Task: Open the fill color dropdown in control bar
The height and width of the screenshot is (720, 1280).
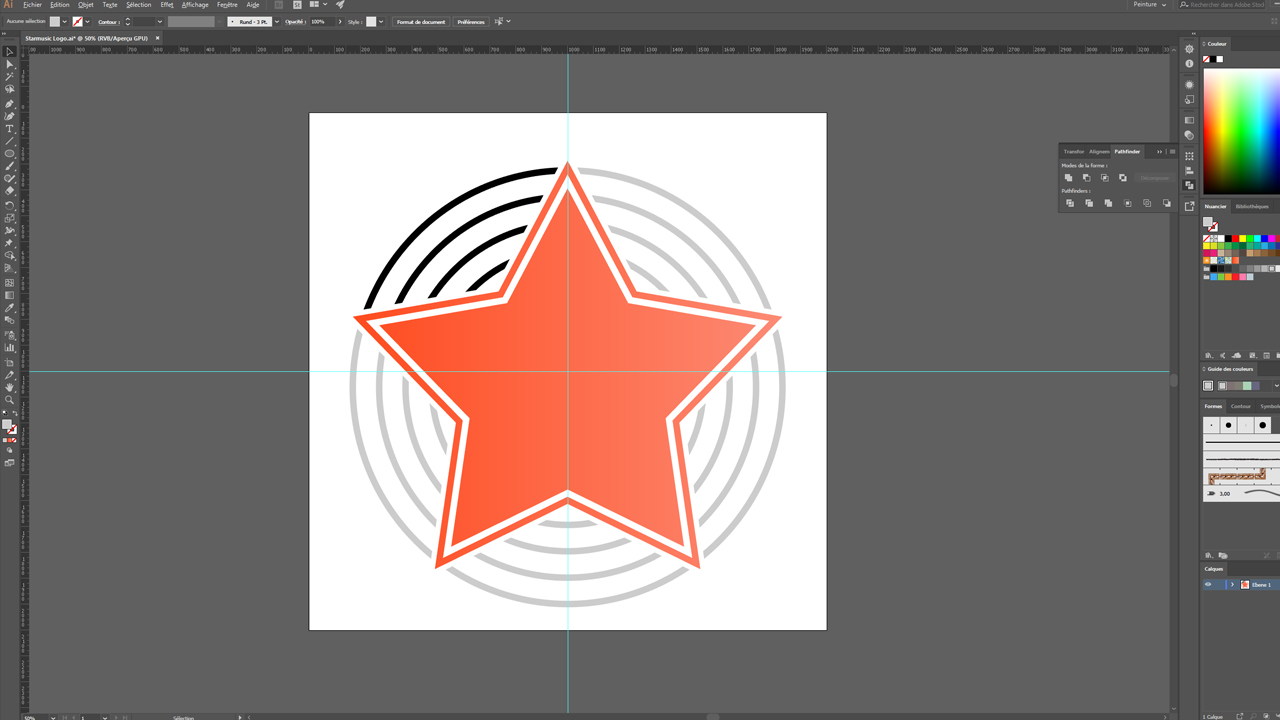Action: [x=65, y=21]
